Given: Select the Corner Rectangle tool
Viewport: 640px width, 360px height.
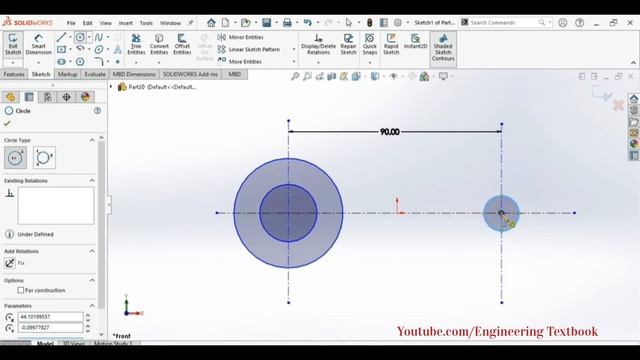Looking at the screenshot, I should (x=61, y=49).
